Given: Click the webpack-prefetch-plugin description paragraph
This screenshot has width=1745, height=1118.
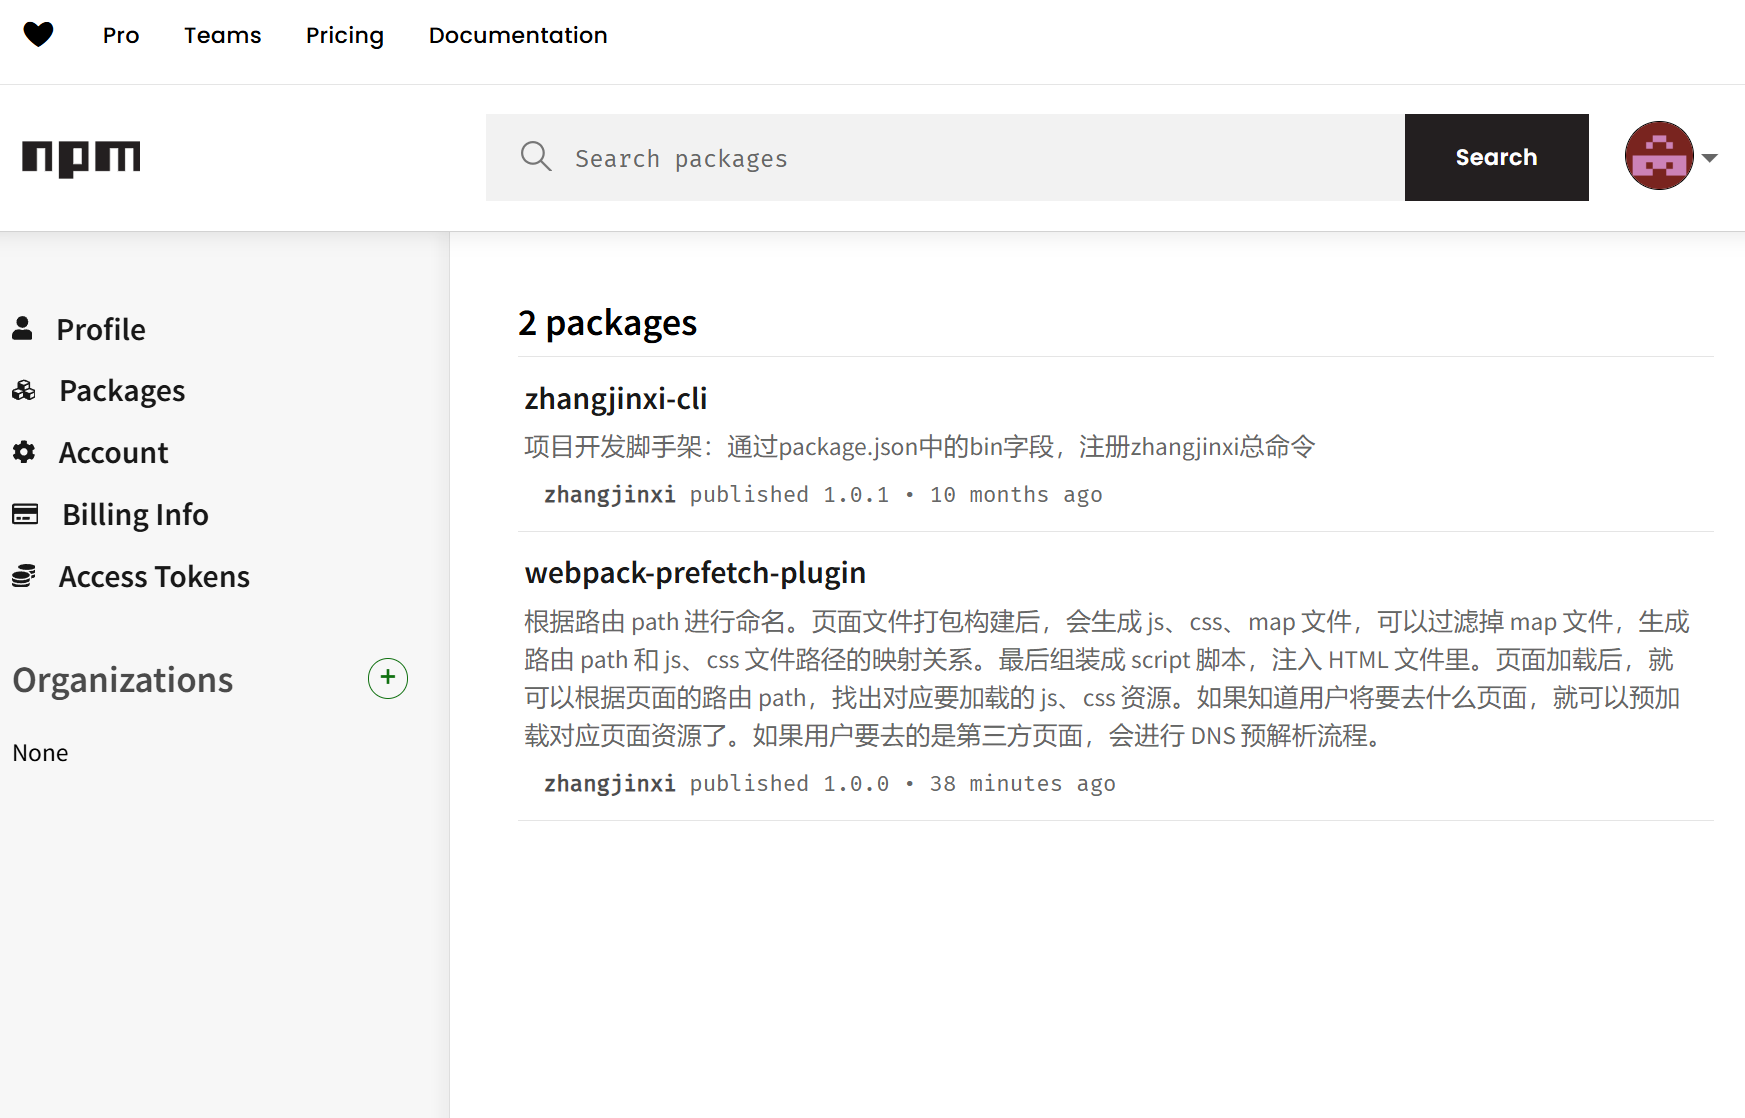Looking at the screenshot, I should (x=1107, y=679).
